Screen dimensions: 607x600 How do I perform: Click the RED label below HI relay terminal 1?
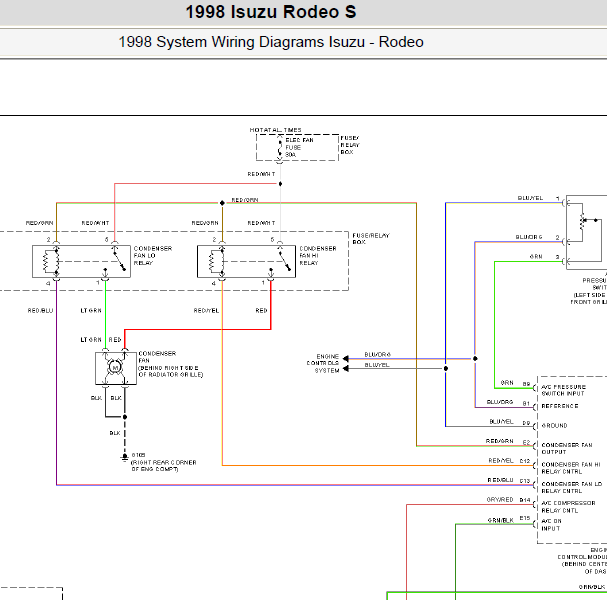[261, 310]
